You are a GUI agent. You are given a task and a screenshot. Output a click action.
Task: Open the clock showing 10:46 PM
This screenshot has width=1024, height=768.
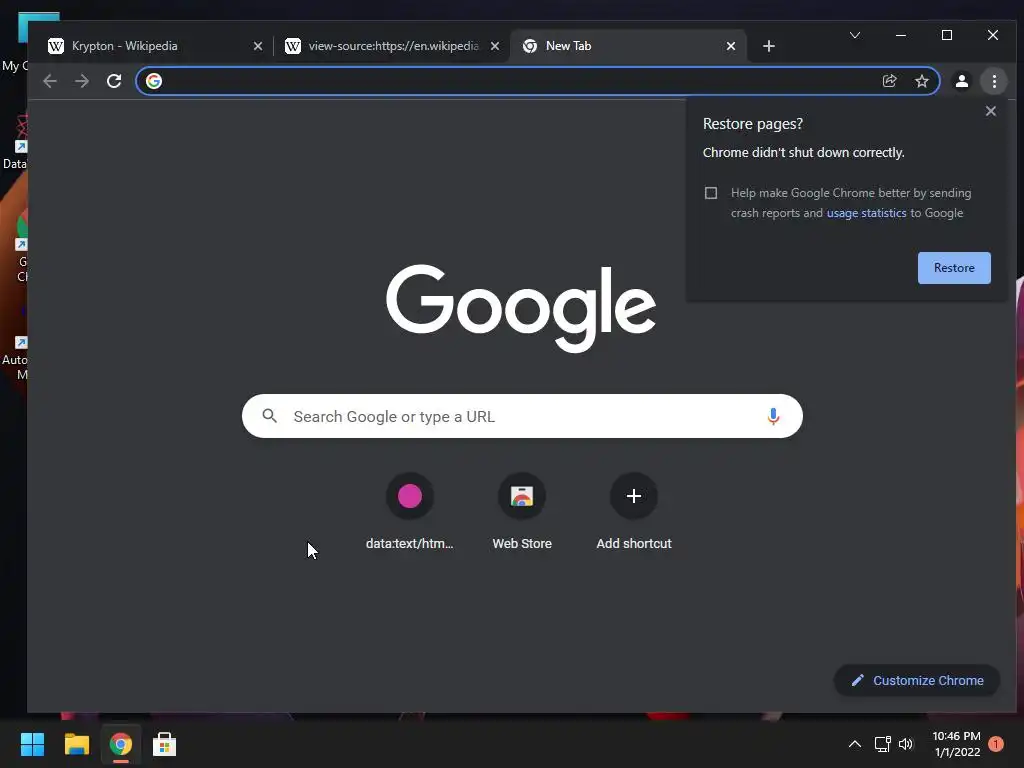[x=957, y=744]
